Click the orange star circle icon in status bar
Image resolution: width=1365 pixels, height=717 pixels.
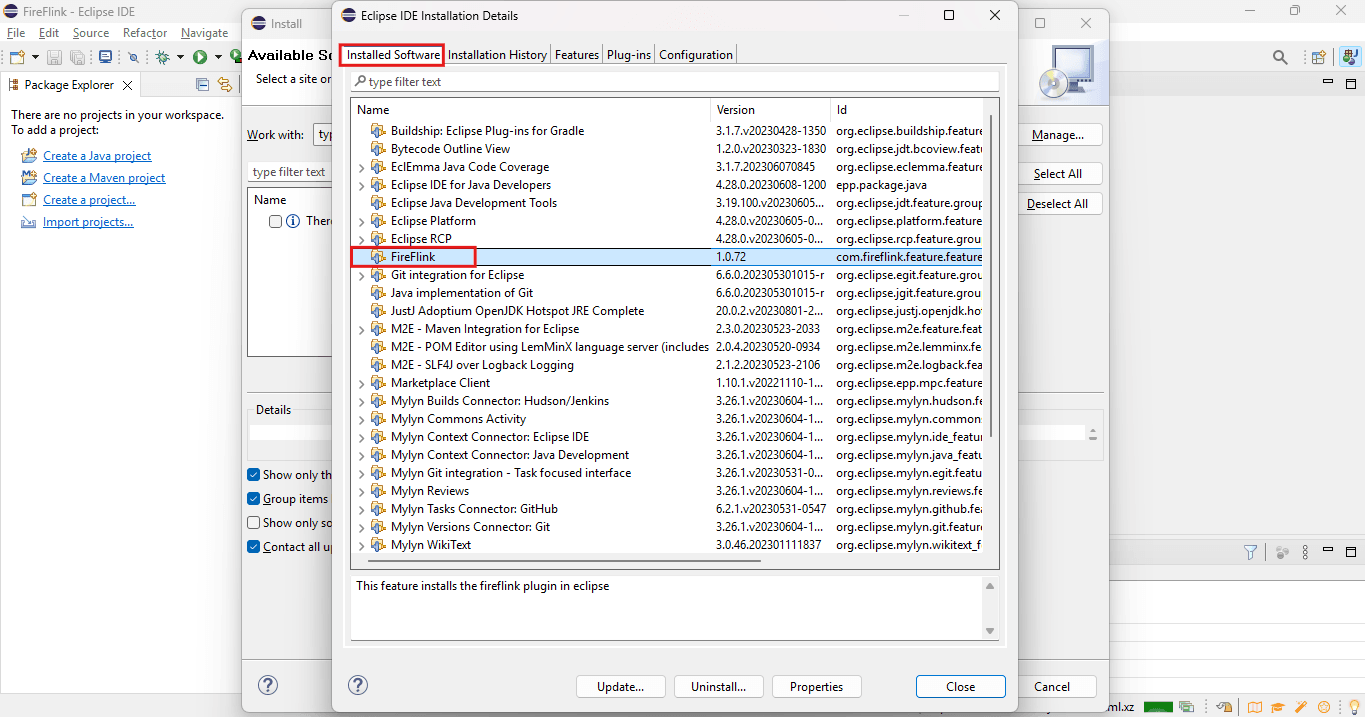click(x=1324, y=707)
